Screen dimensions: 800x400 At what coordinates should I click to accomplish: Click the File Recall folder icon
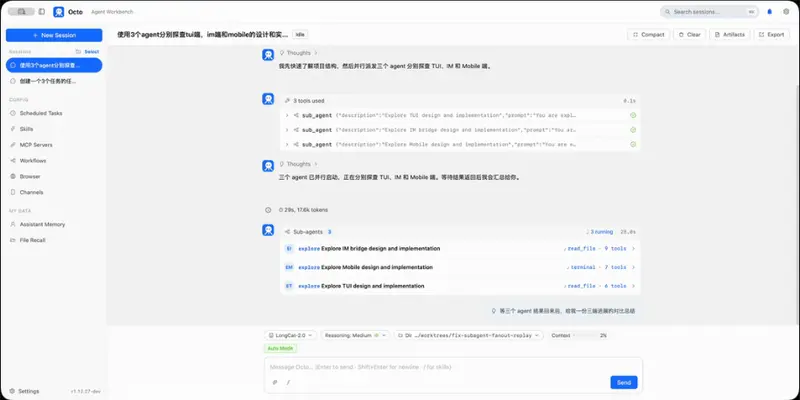(x=13, y=240)
